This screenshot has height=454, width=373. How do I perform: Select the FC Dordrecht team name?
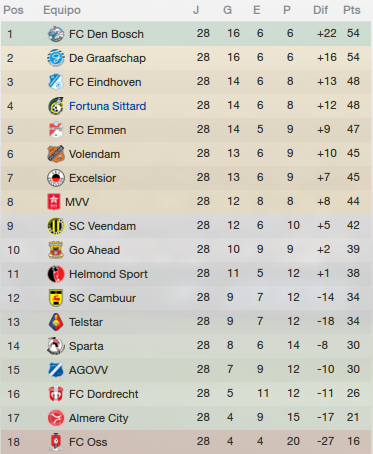(103, 394)
